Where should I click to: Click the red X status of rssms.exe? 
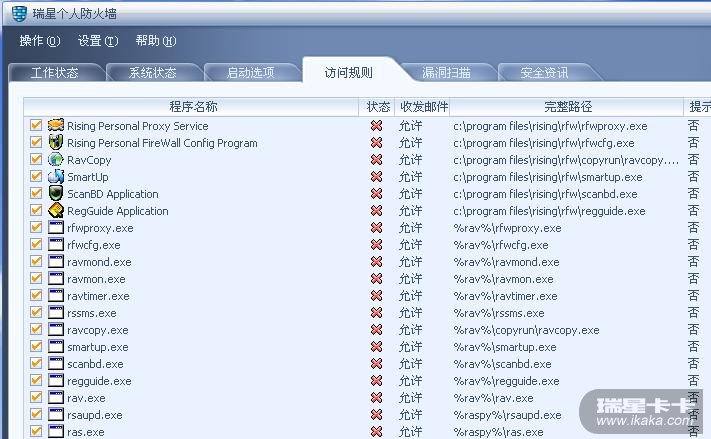pos(376,313)
